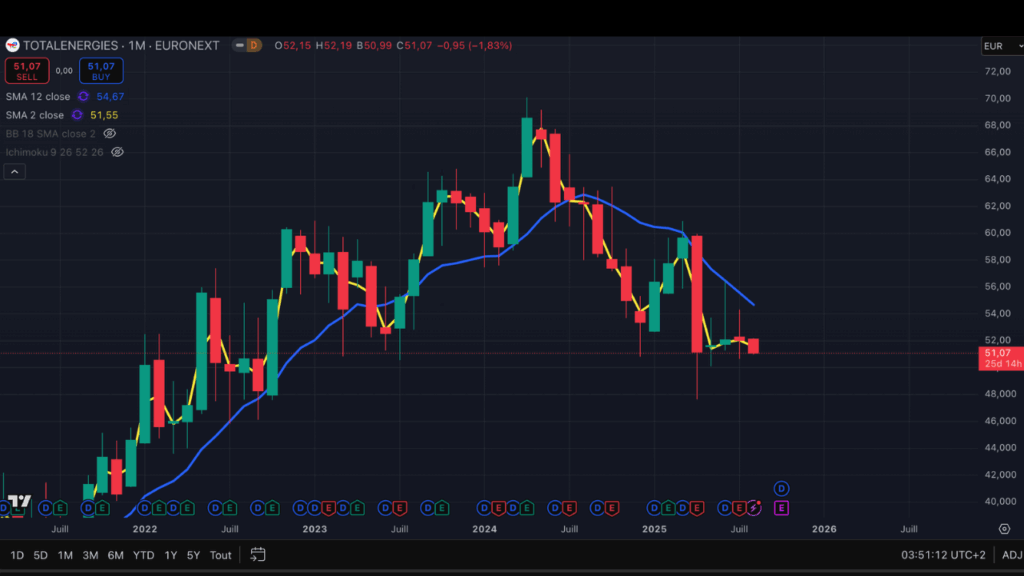Open the go-to-date calendar icon
Viewport: 1024px width, 576px height.
258,555
